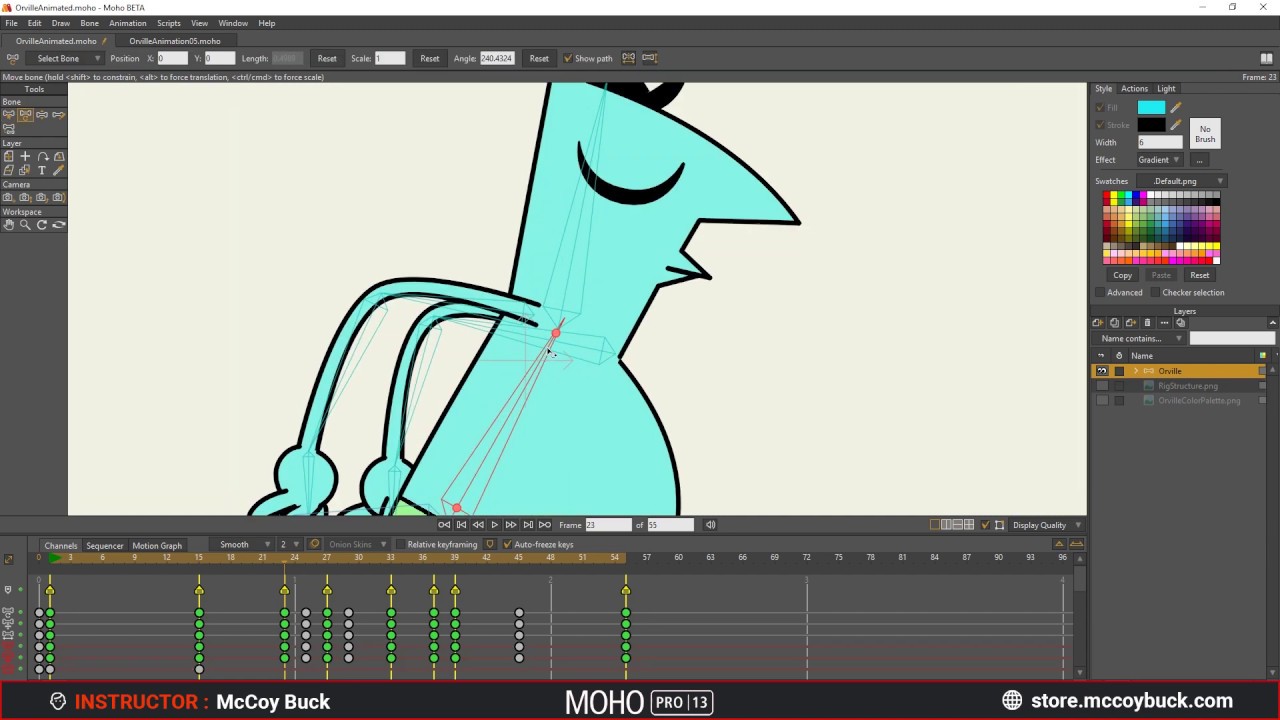1280x720 pixels.
Task: Enable Checker selection checkbox
Action: click(1155, 293)
